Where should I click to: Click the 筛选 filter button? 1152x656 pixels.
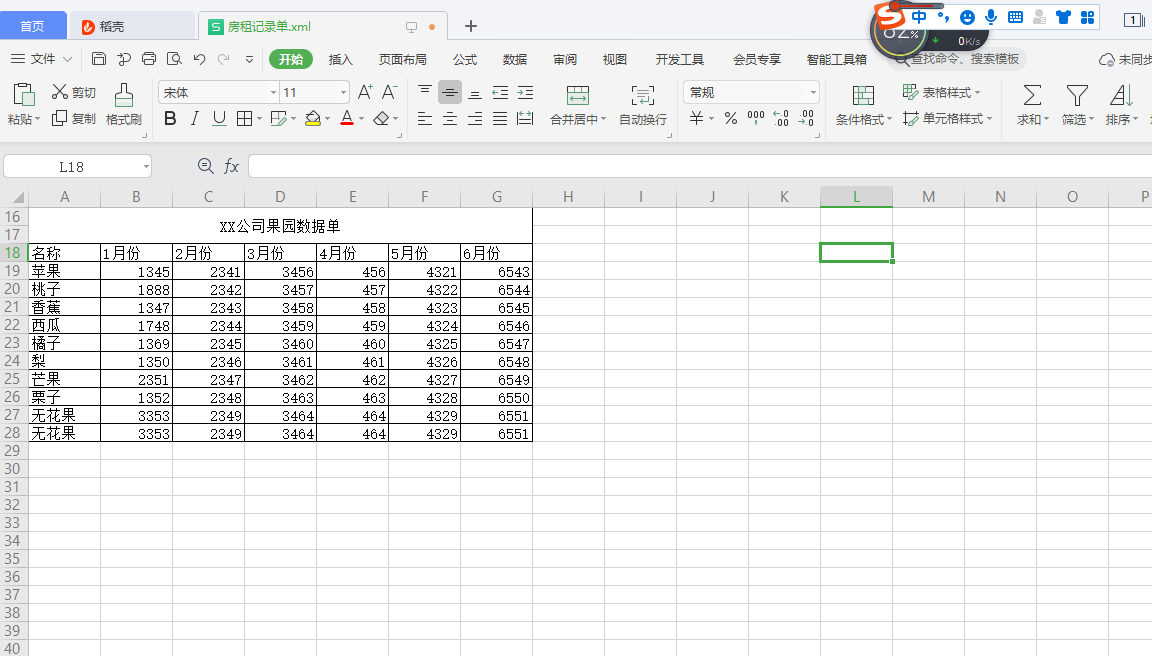(1077, 104)
